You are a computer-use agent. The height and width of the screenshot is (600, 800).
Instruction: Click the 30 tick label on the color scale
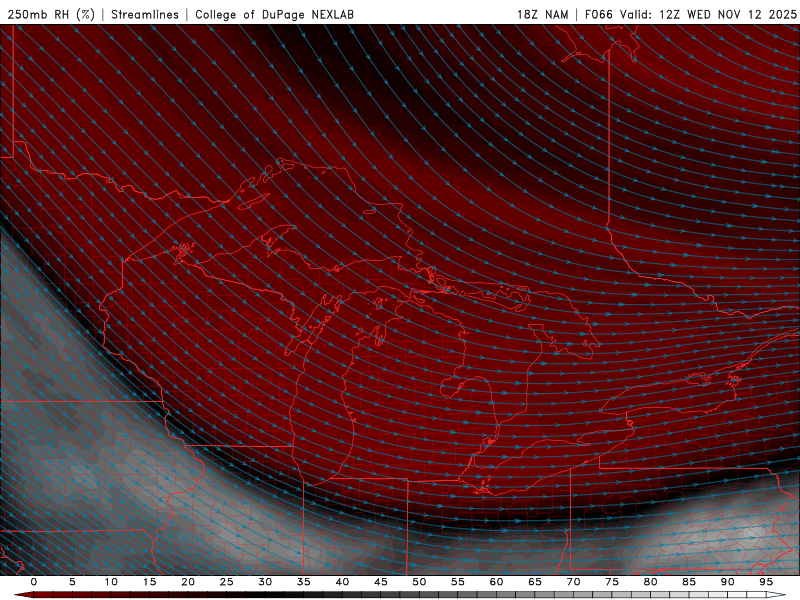(265, 582)
